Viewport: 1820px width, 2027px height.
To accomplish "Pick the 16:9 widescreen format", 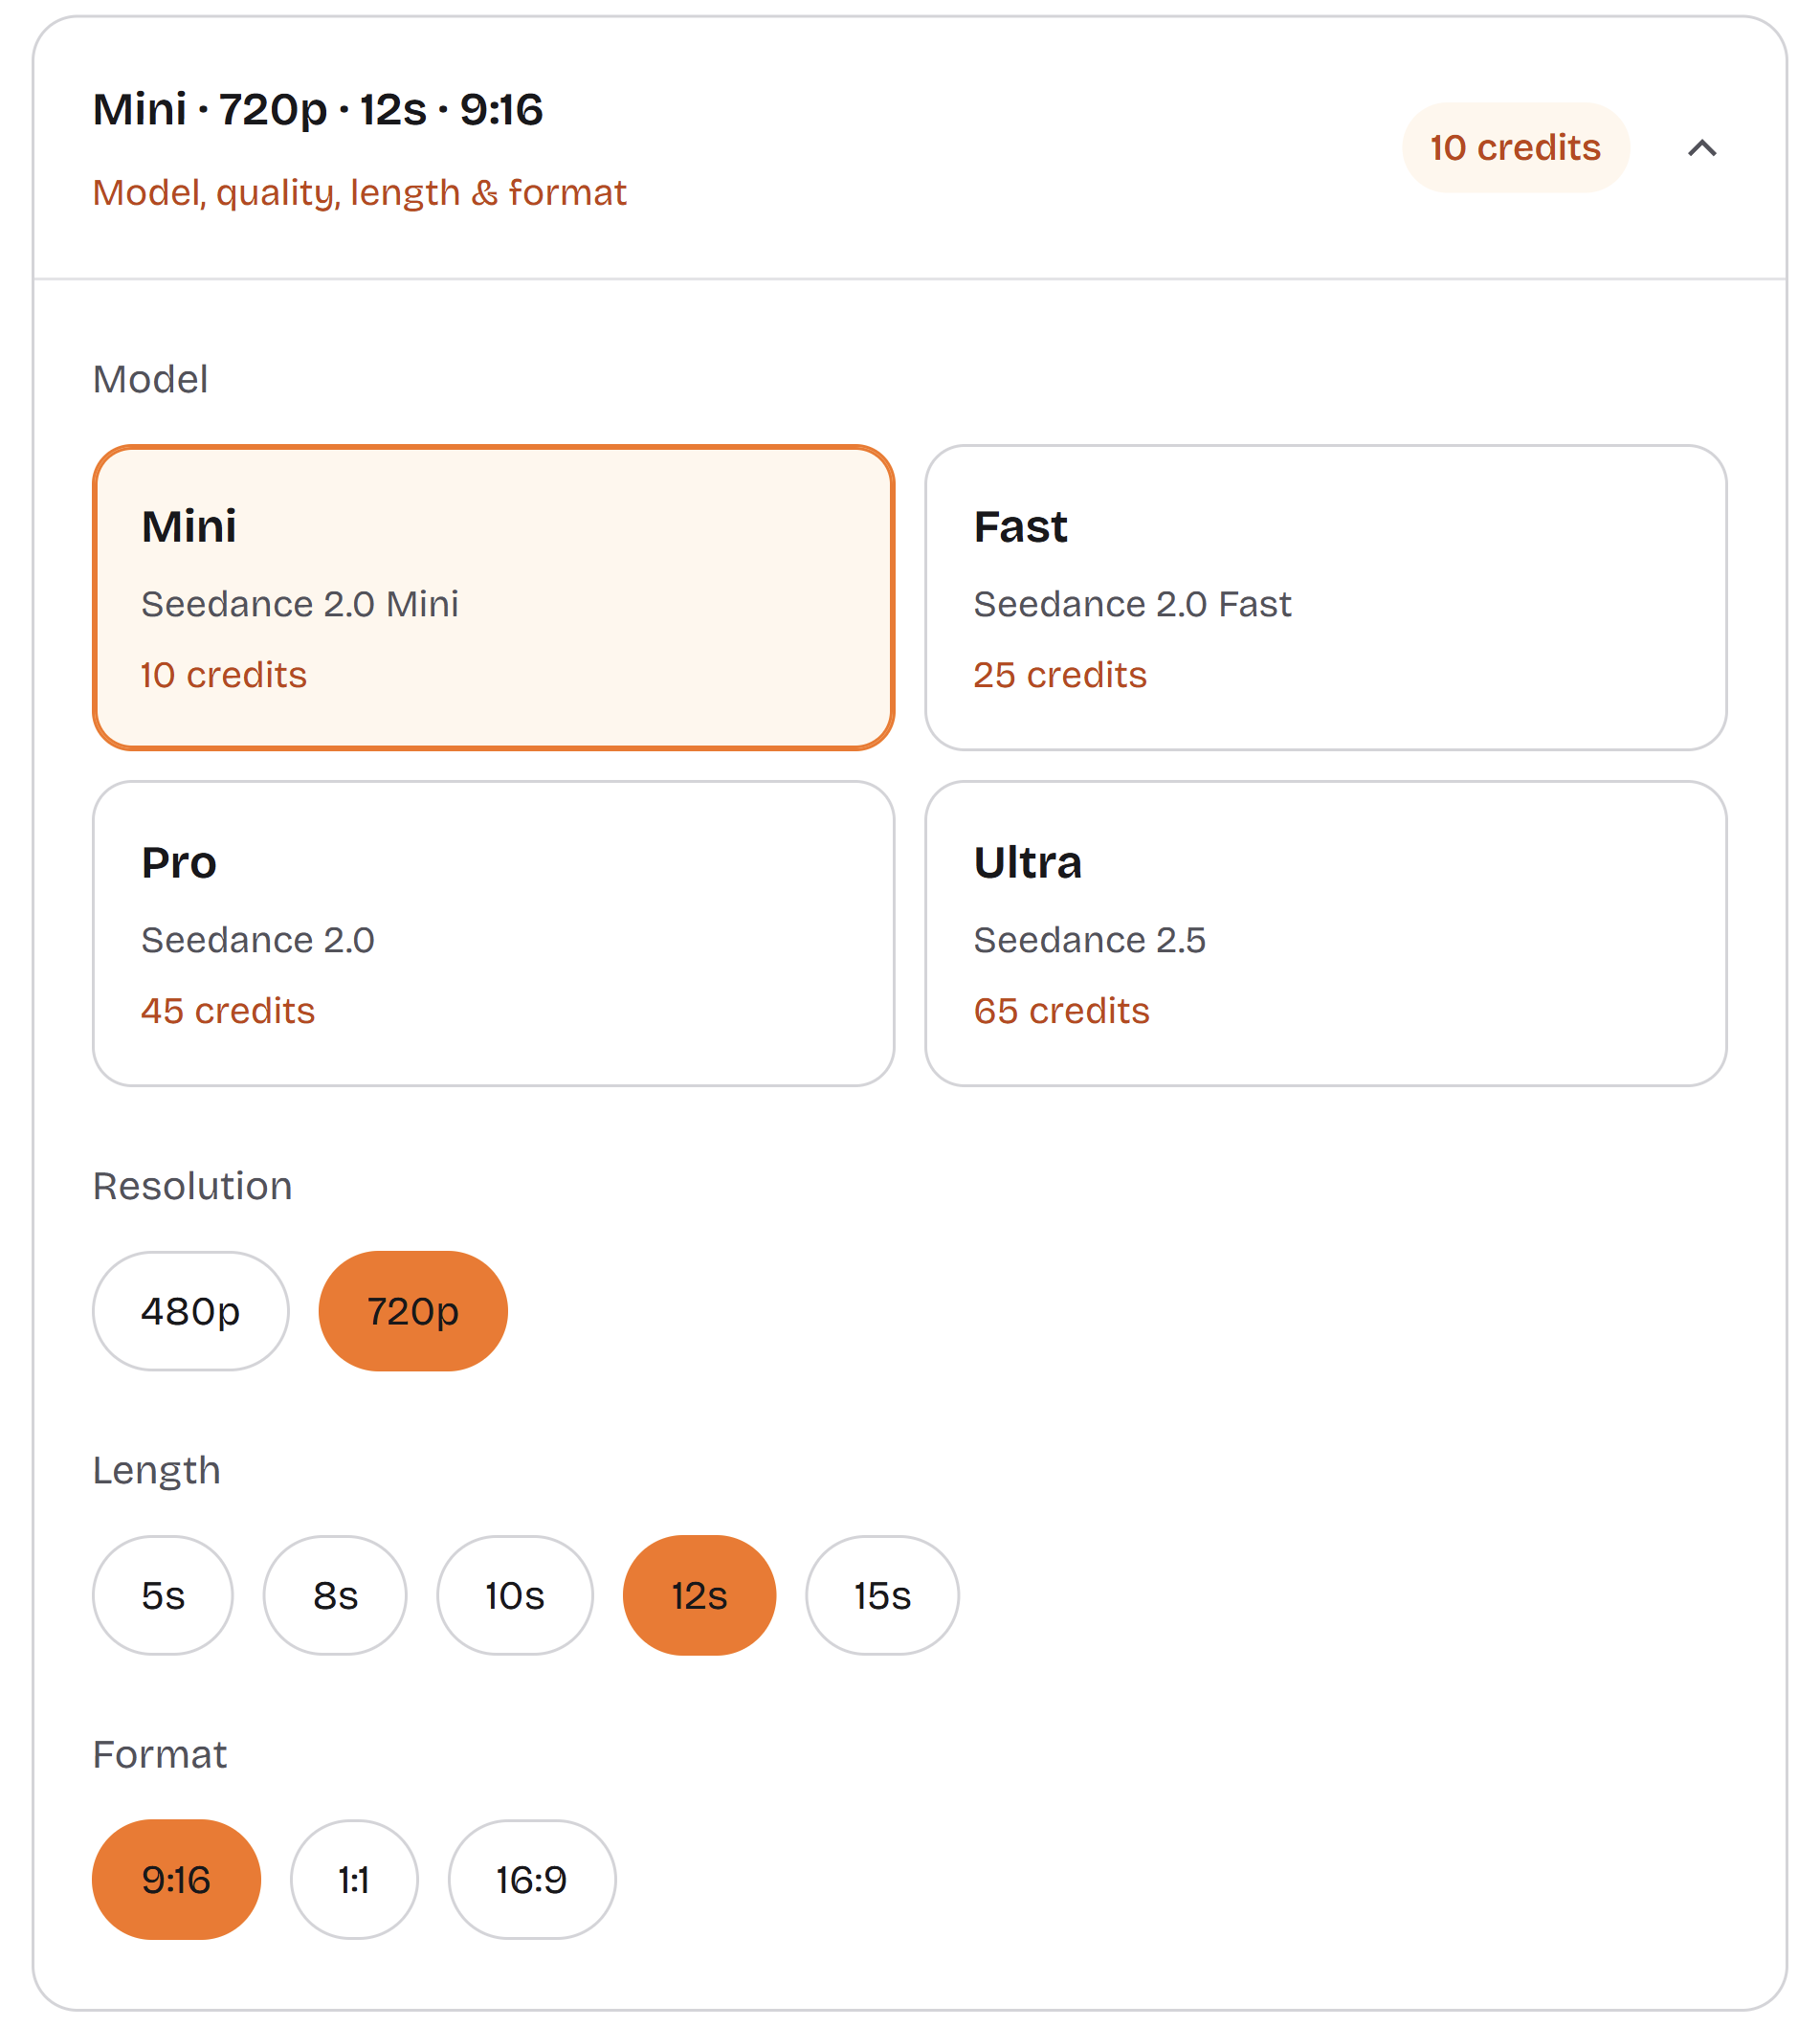I will [532, 1879].
